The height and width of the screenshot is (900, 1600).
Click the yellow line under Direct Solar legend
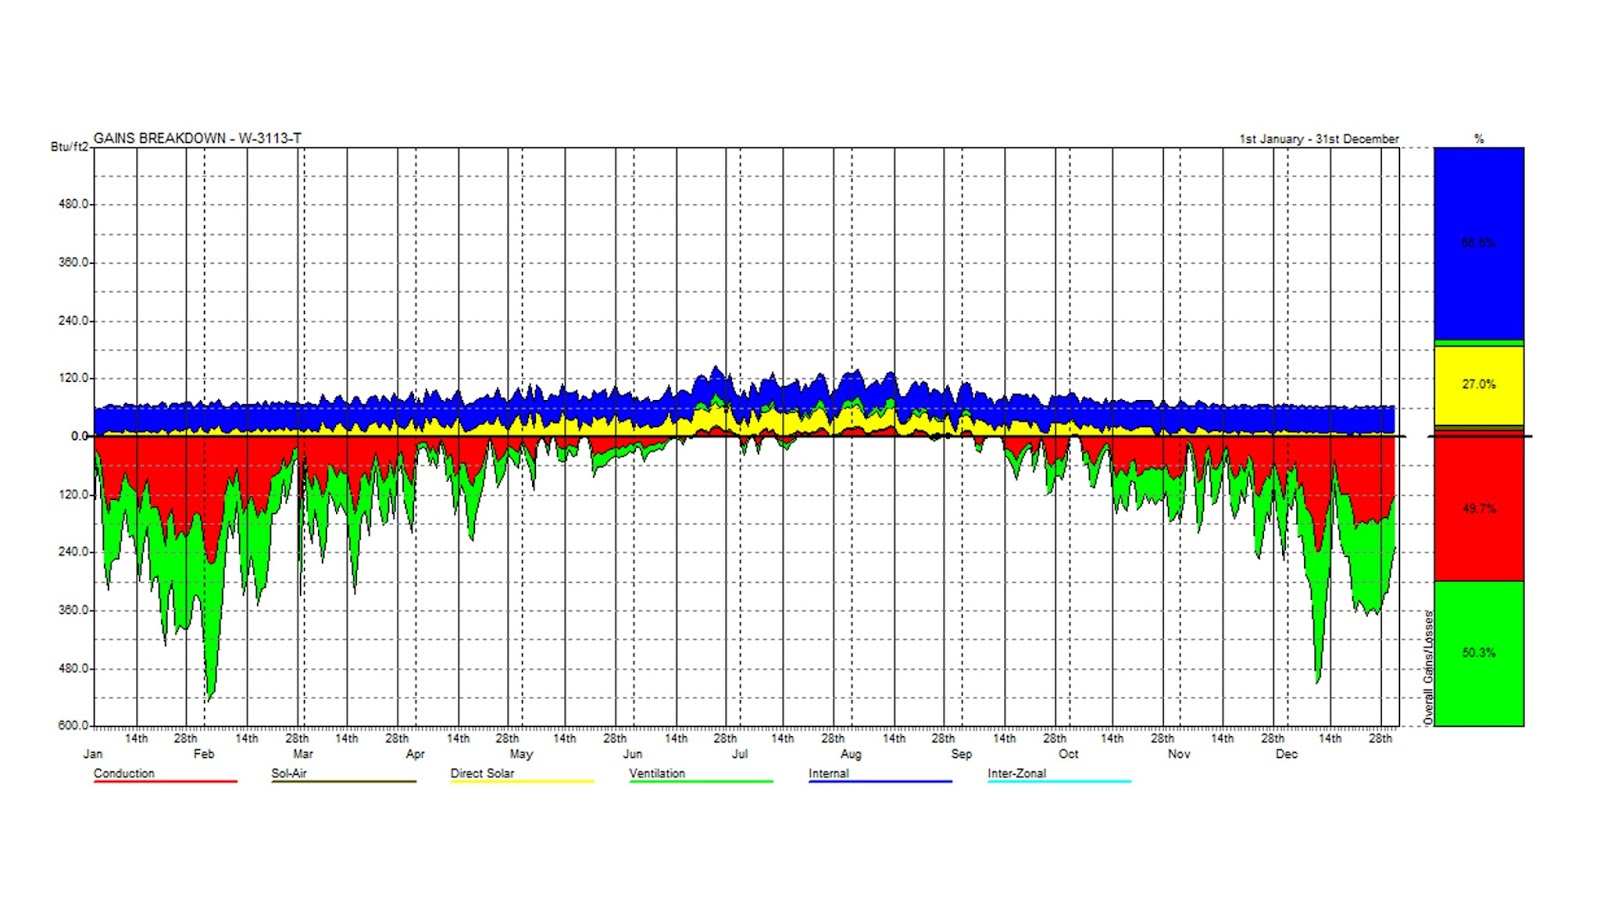click(x=522, y=782)
